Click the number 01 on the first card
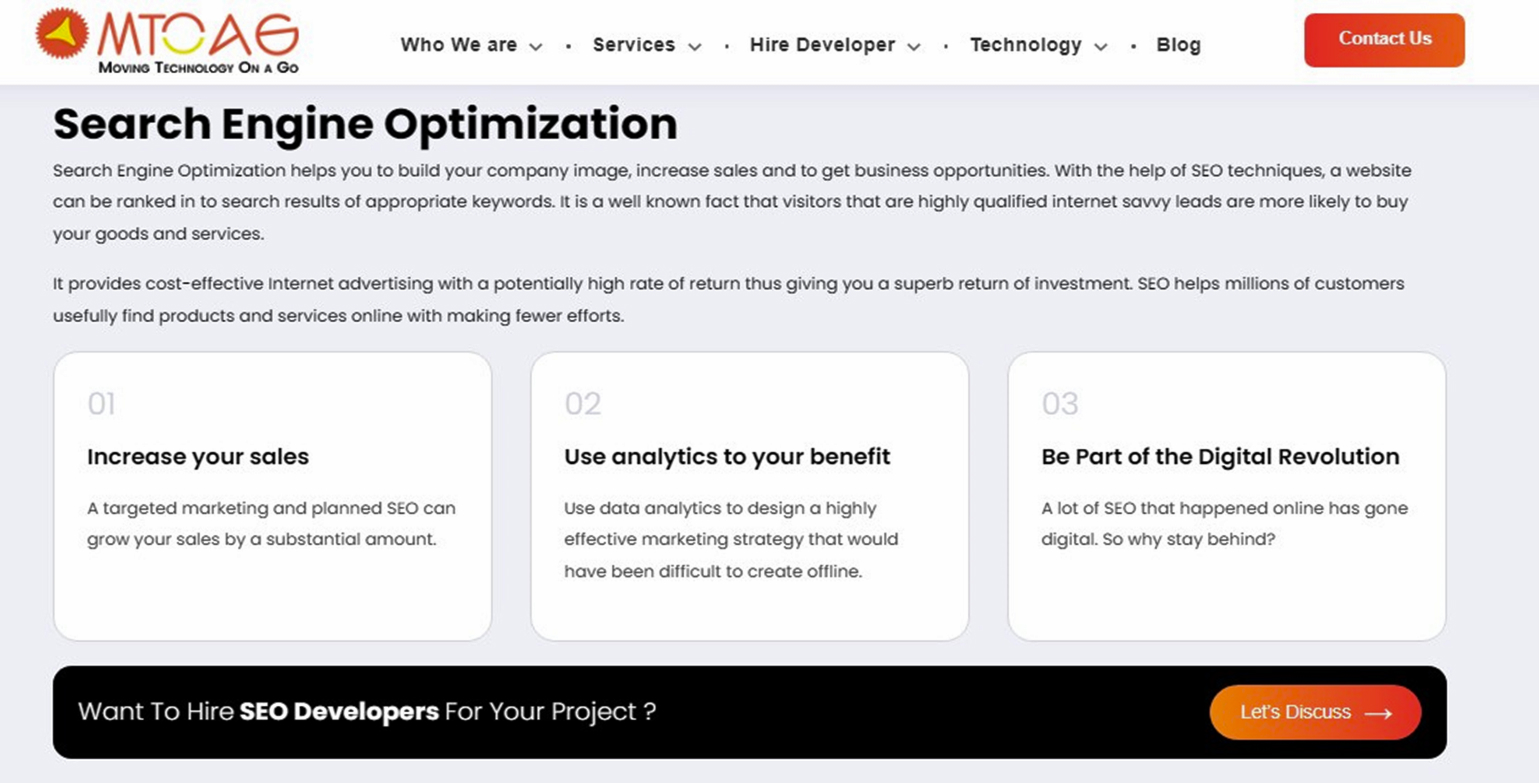 (x=103, y=404)
